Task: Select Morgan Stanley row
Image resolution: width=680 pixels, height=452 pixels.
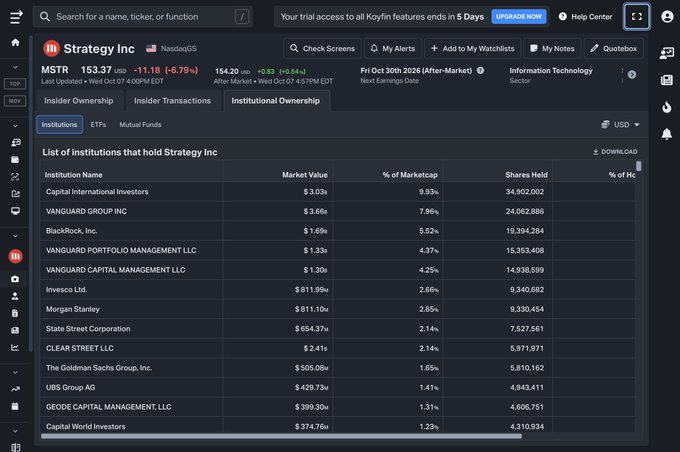Action: coord(338,309)
